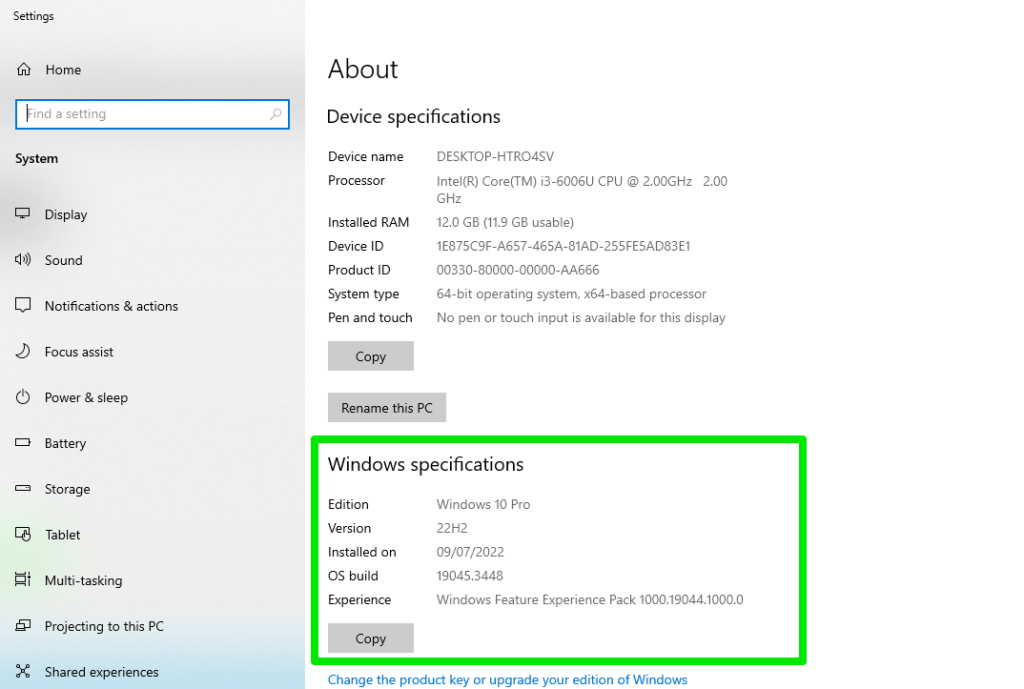Open Power & sleep settings icon
This screenshot has width=1024, height=689.
pos(24,397)
